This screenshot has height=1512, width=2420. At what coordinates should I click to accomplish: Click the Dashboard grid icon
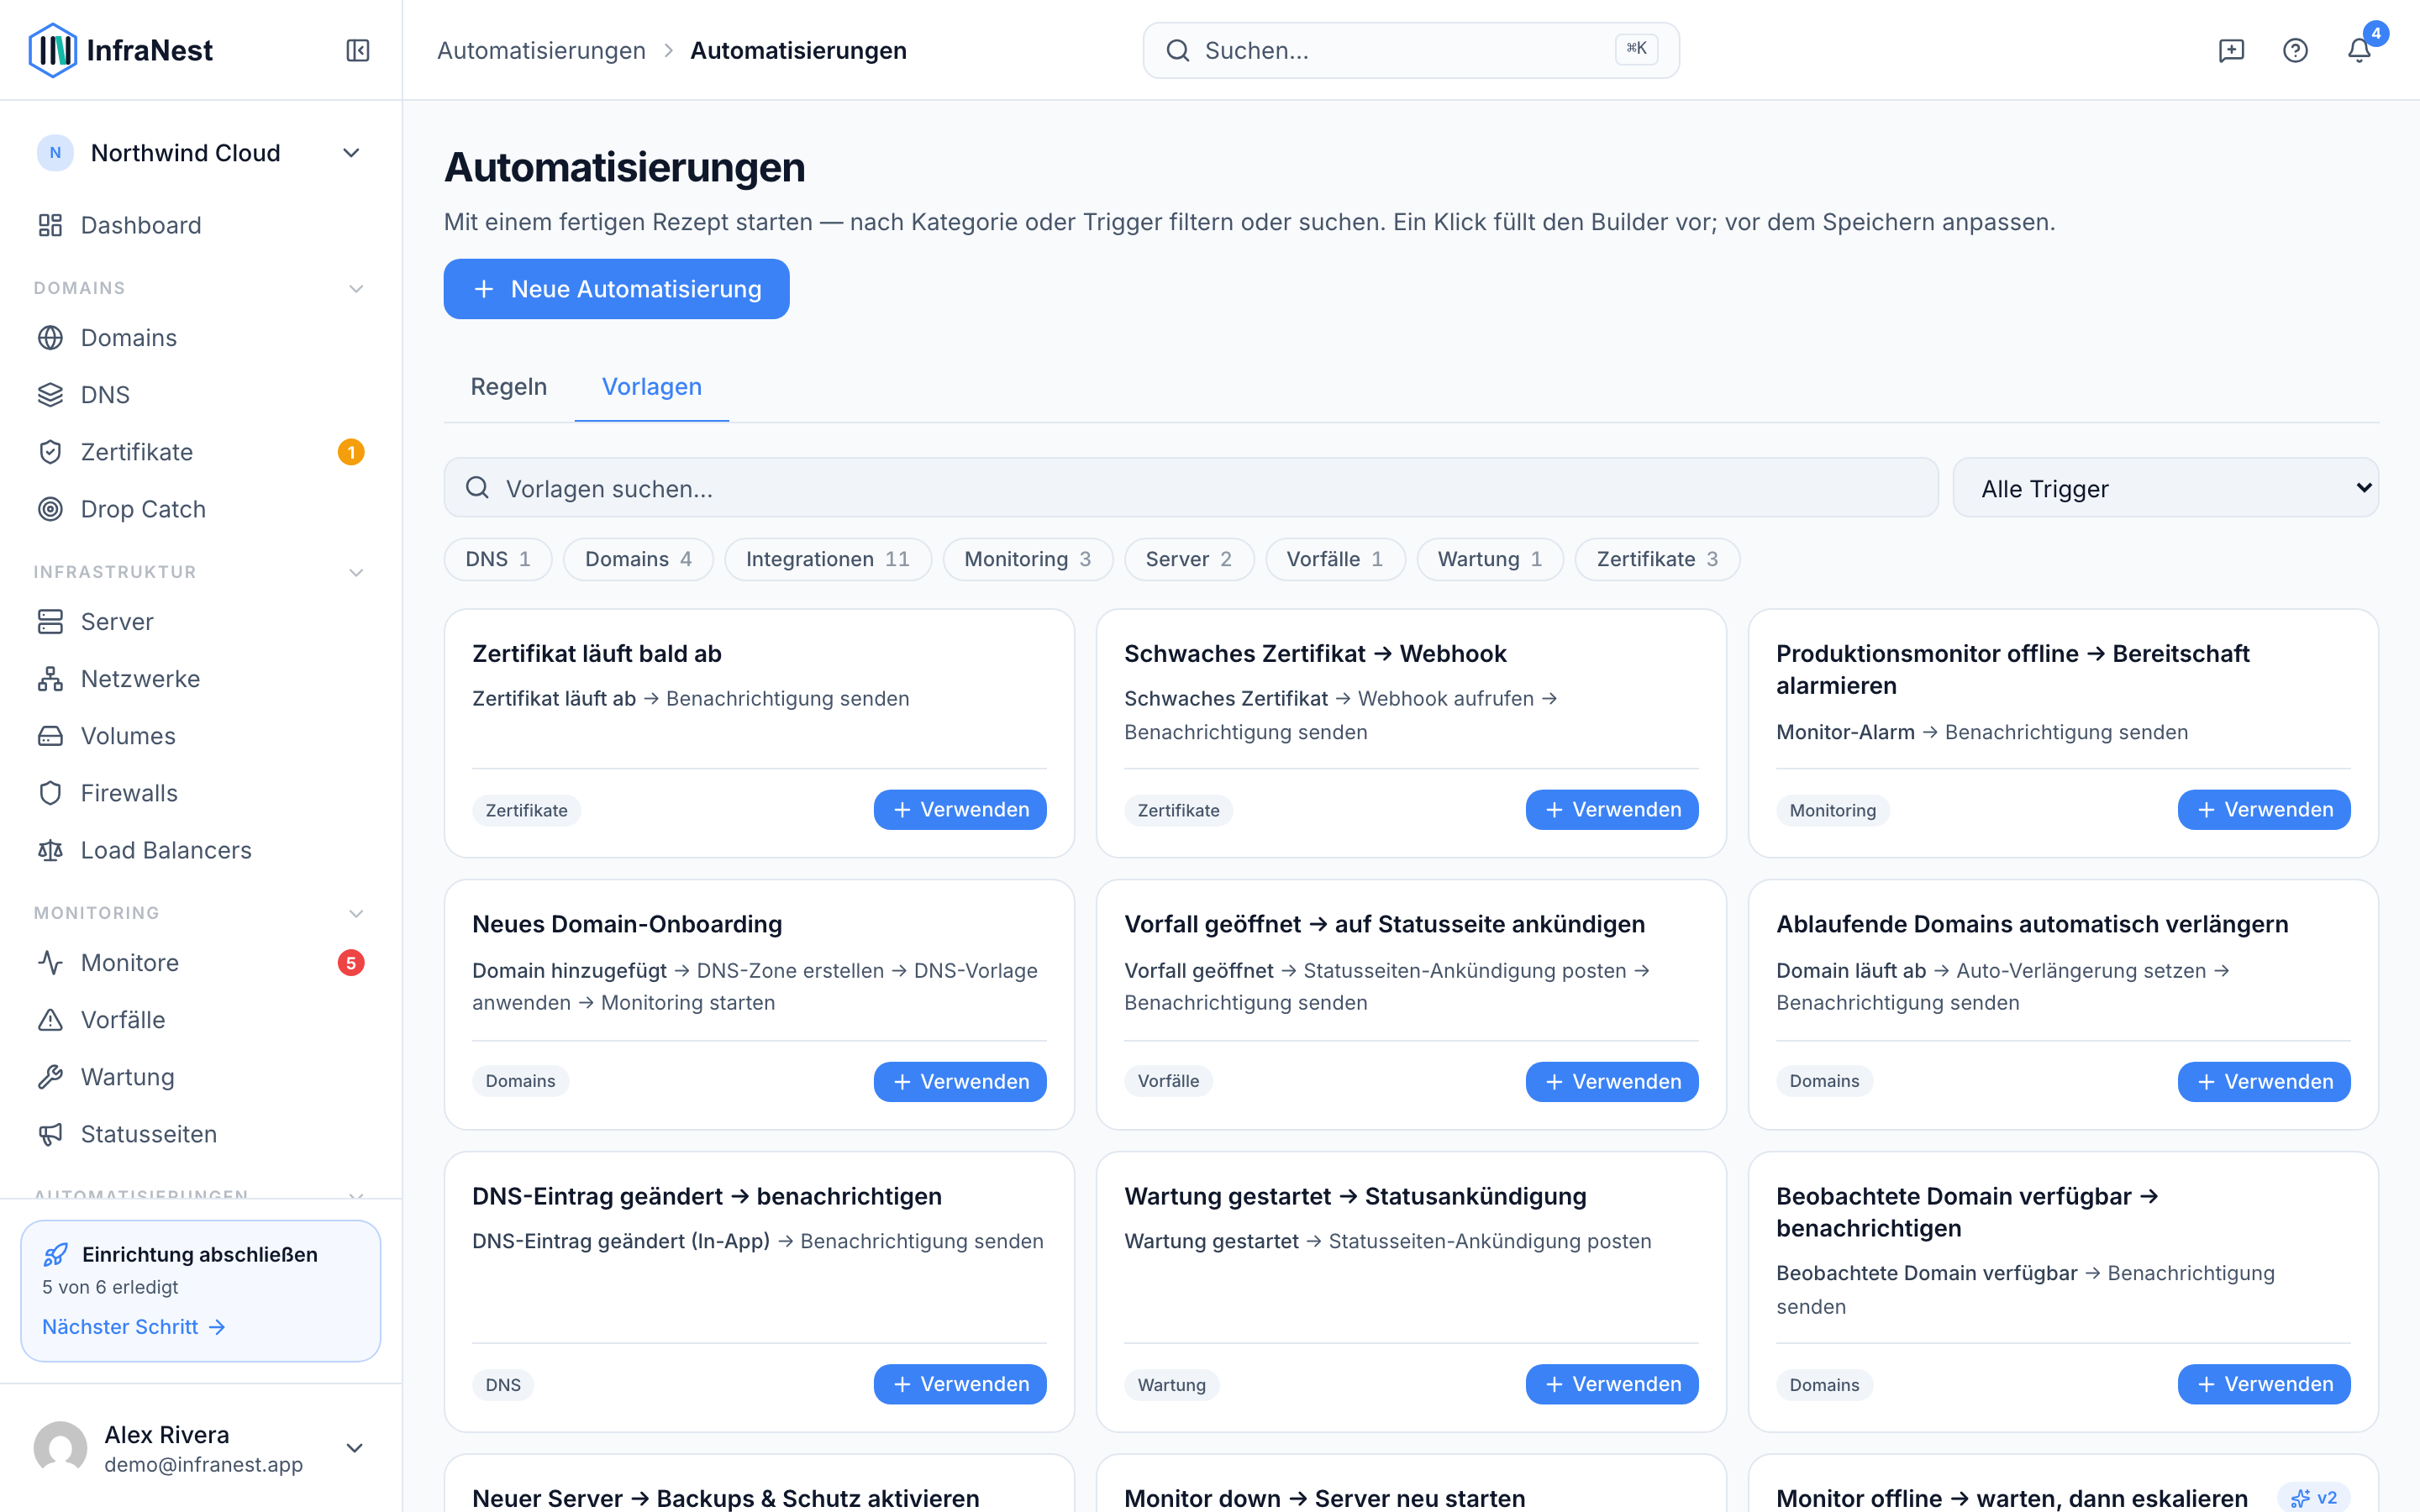tap(50, 225)
